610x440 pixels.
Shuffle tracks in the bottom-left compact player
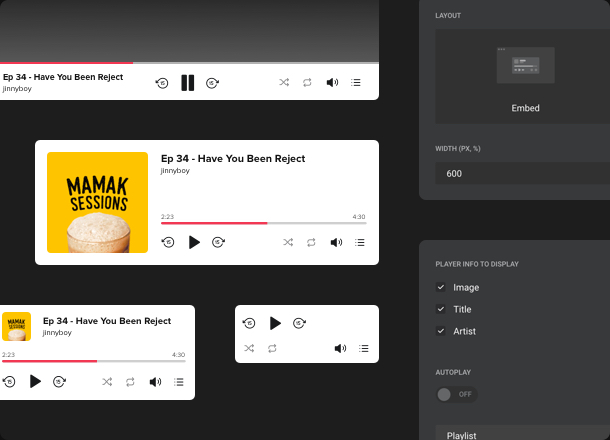tap(107, 382)
